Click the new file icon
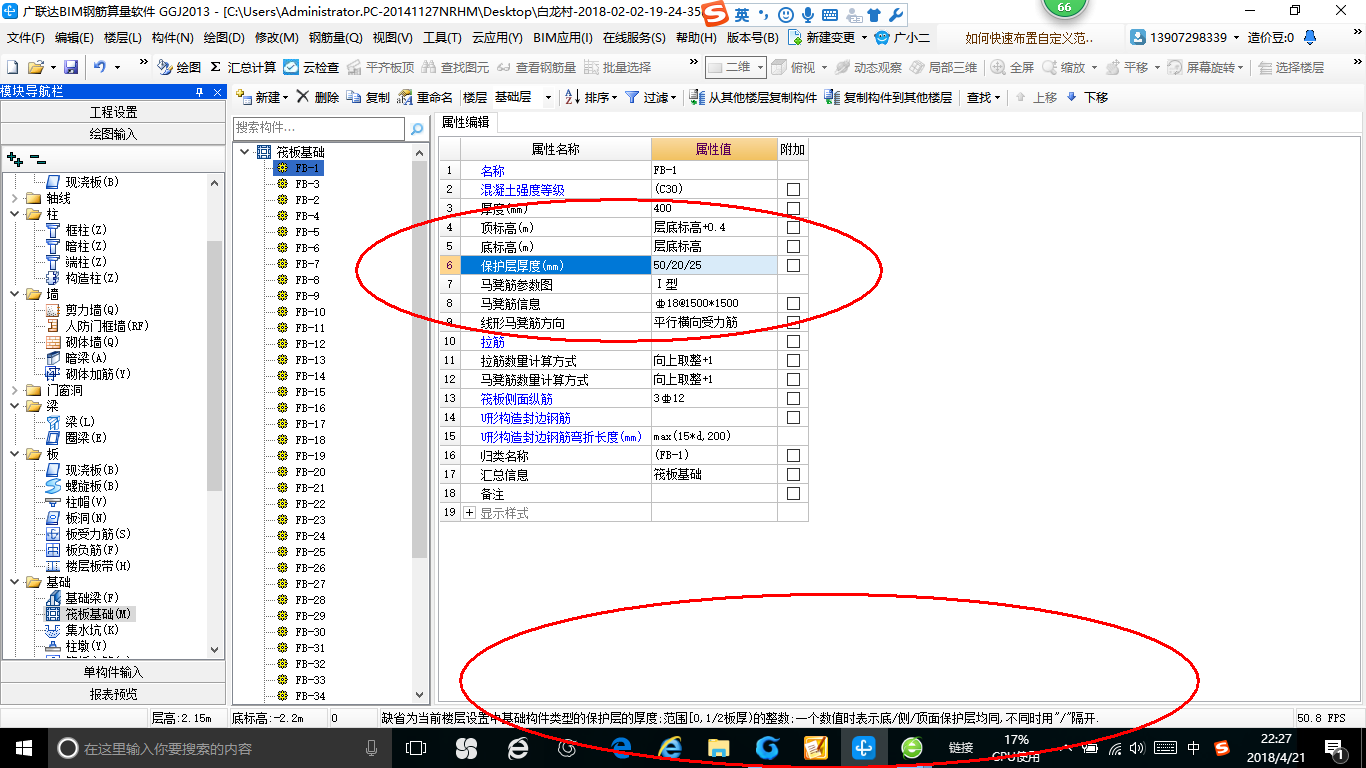The width and height of the screenshot is (1366, 768). pos(13,67)
